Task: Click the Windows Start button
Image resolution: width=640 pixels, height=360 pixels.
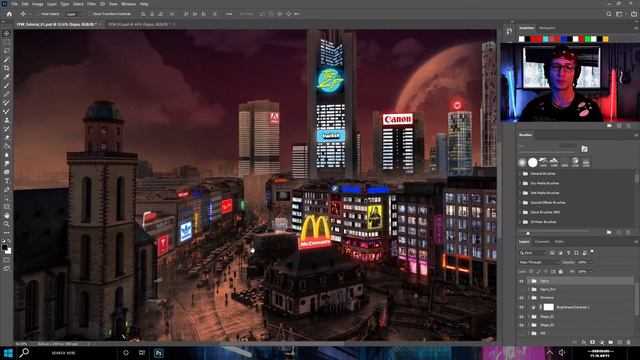Action: tap(8, 353)
